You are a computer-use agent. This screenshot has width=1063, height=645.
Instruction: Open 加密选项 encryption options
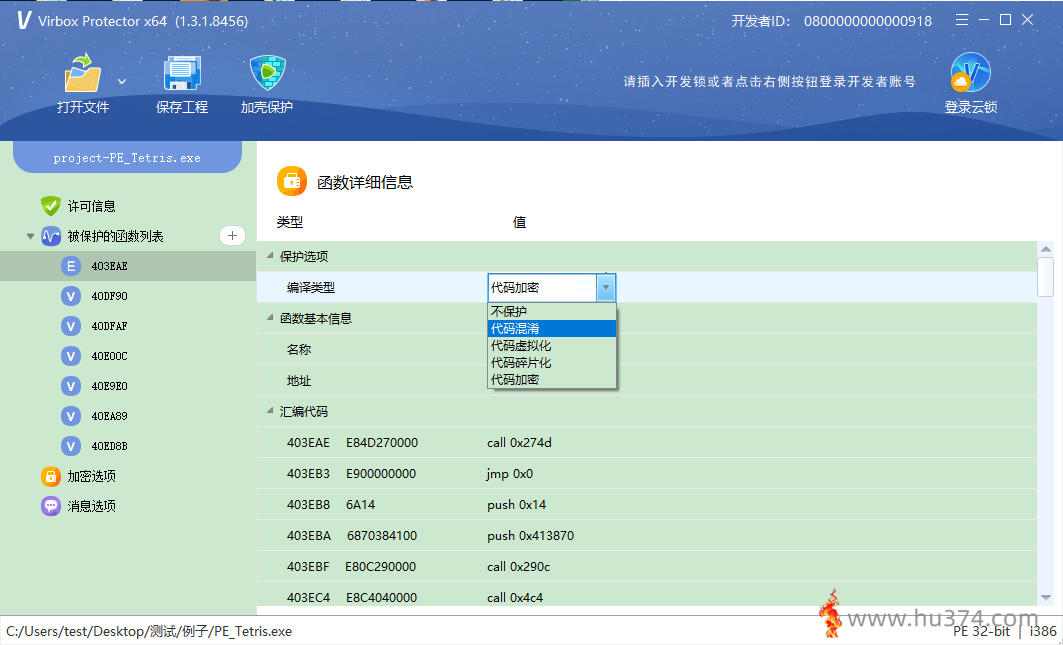pyautogui.click(x=92, y=476)
